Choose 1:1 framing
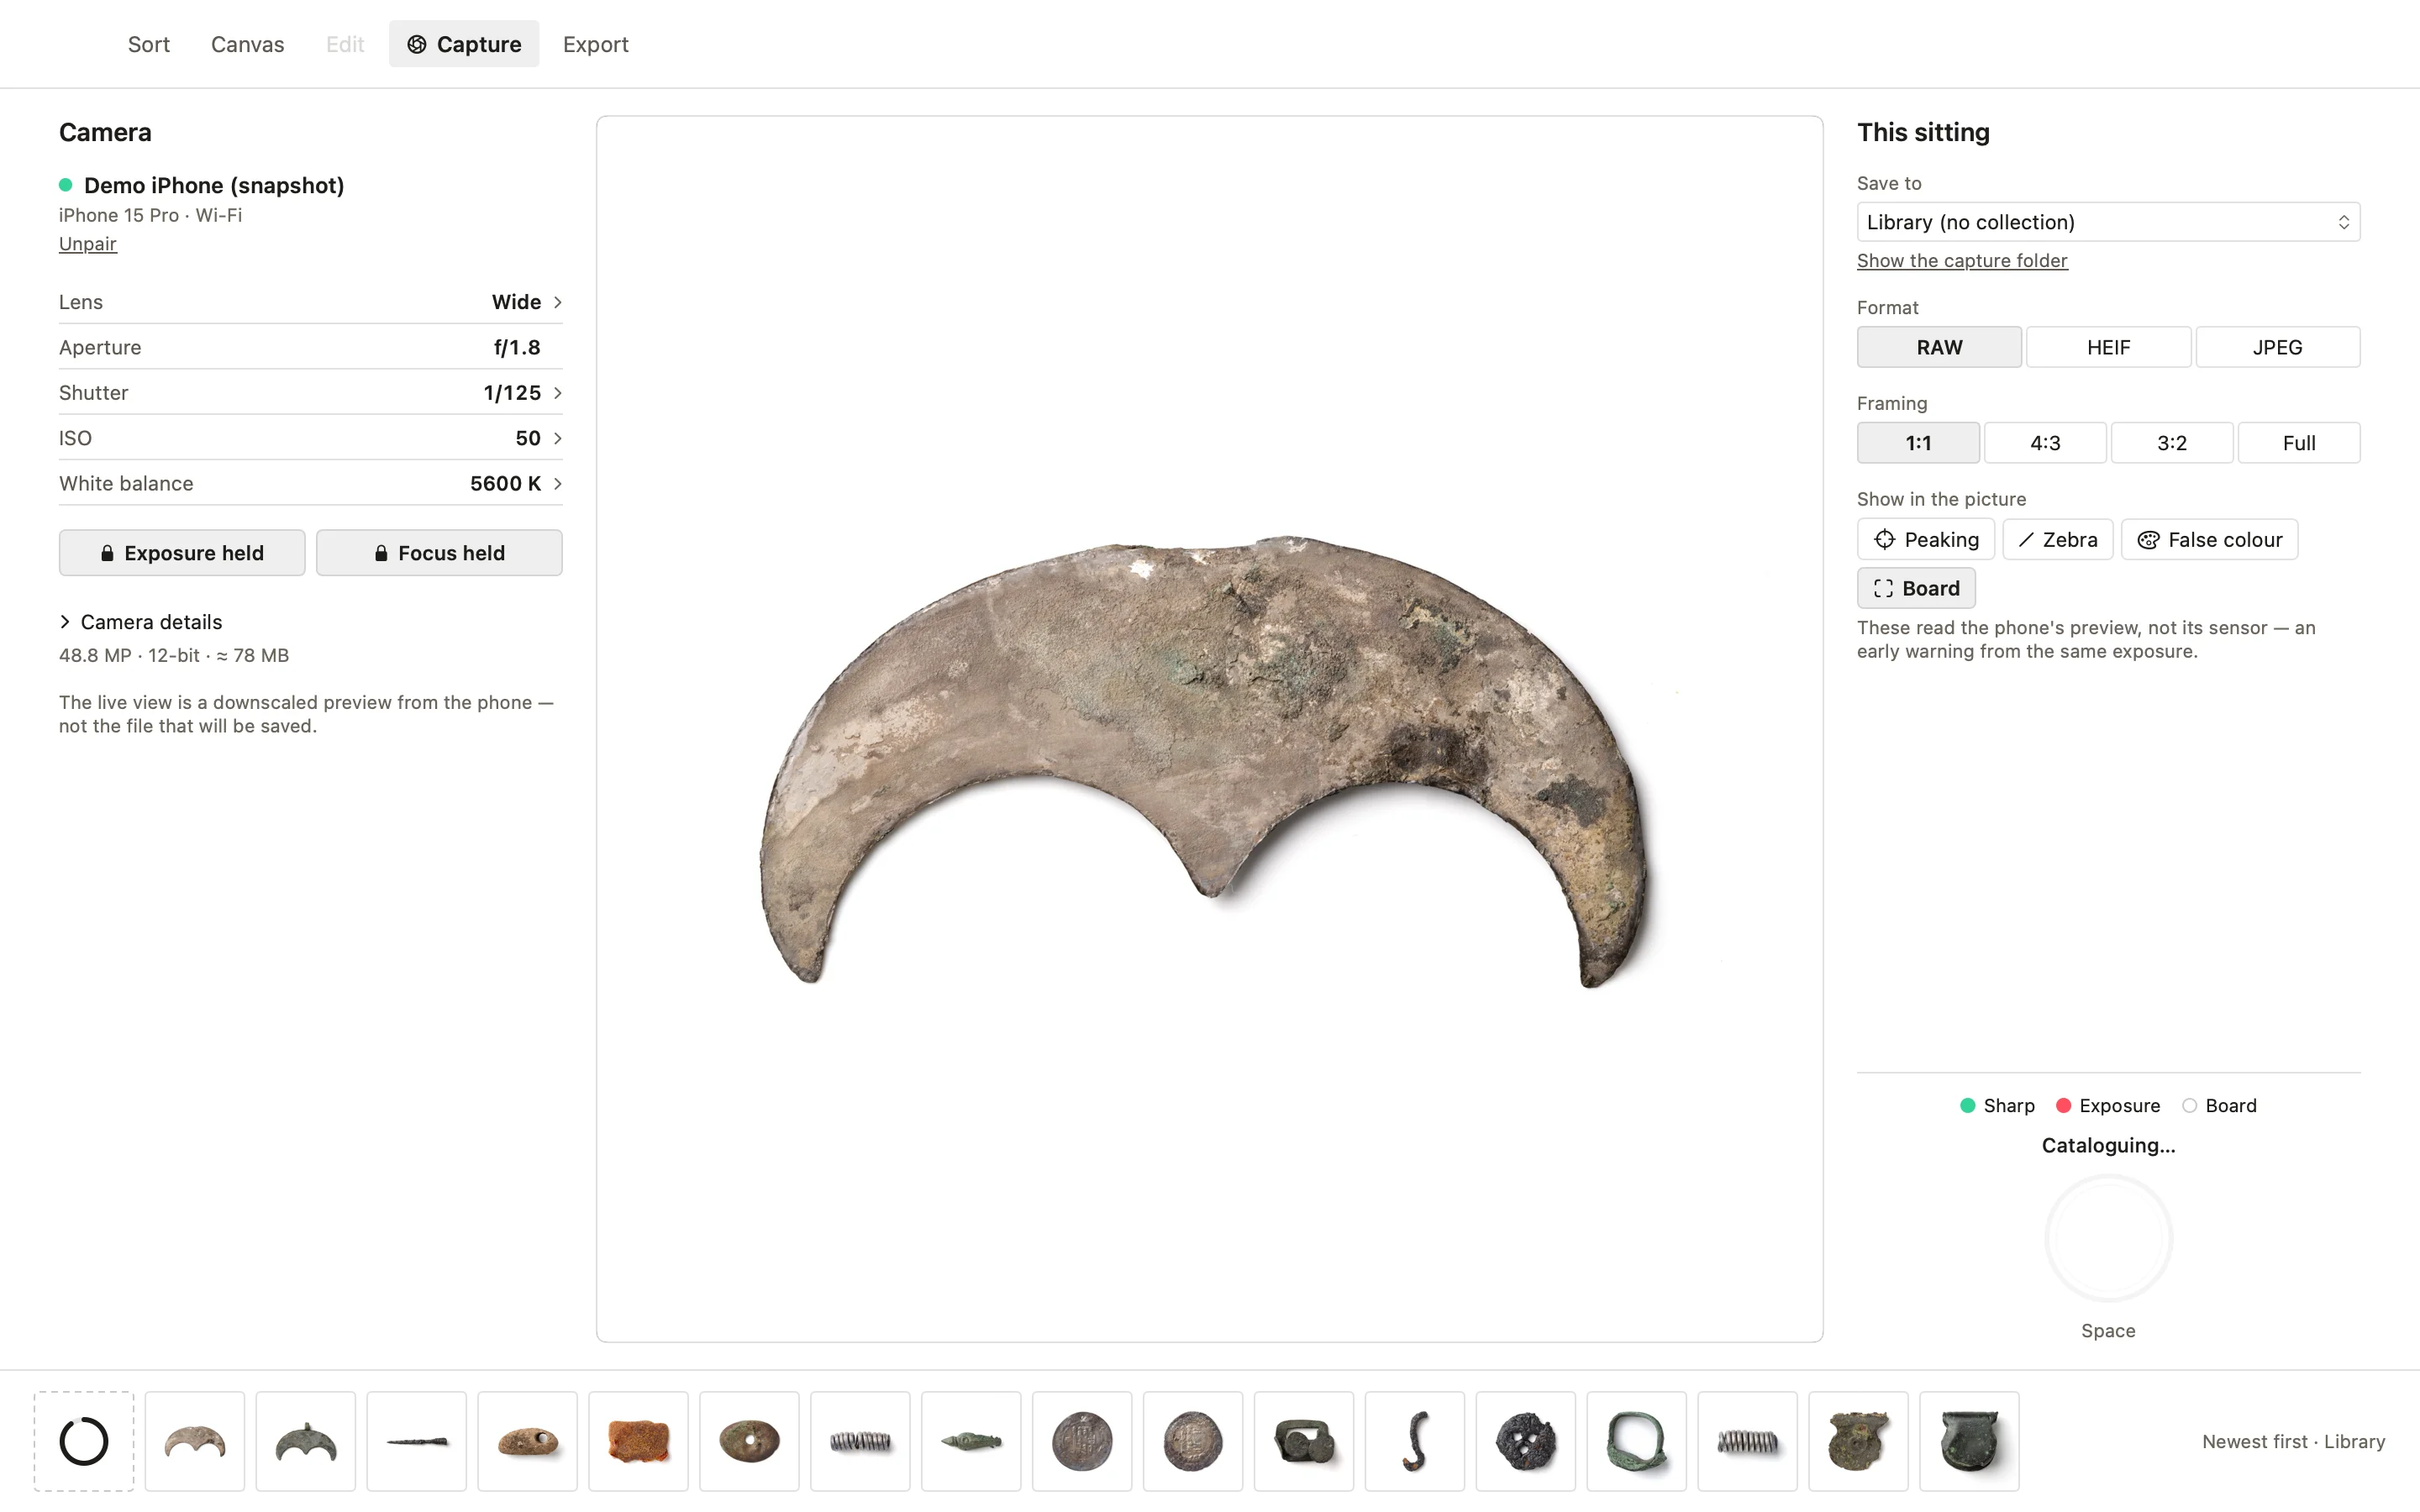The width and height of the screenshot is (2420, 1512). click(x=1918, y=443)
